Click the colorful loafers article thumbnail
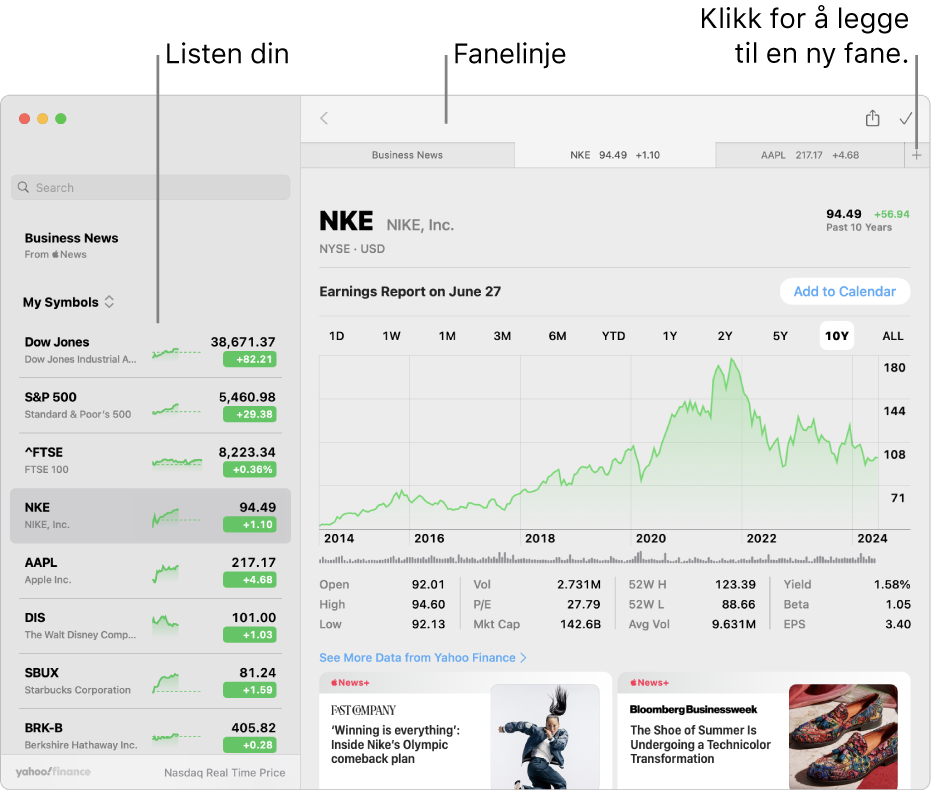Image resolution: width=934 pixels, height=793 pixels. click(x=843, y=737)
